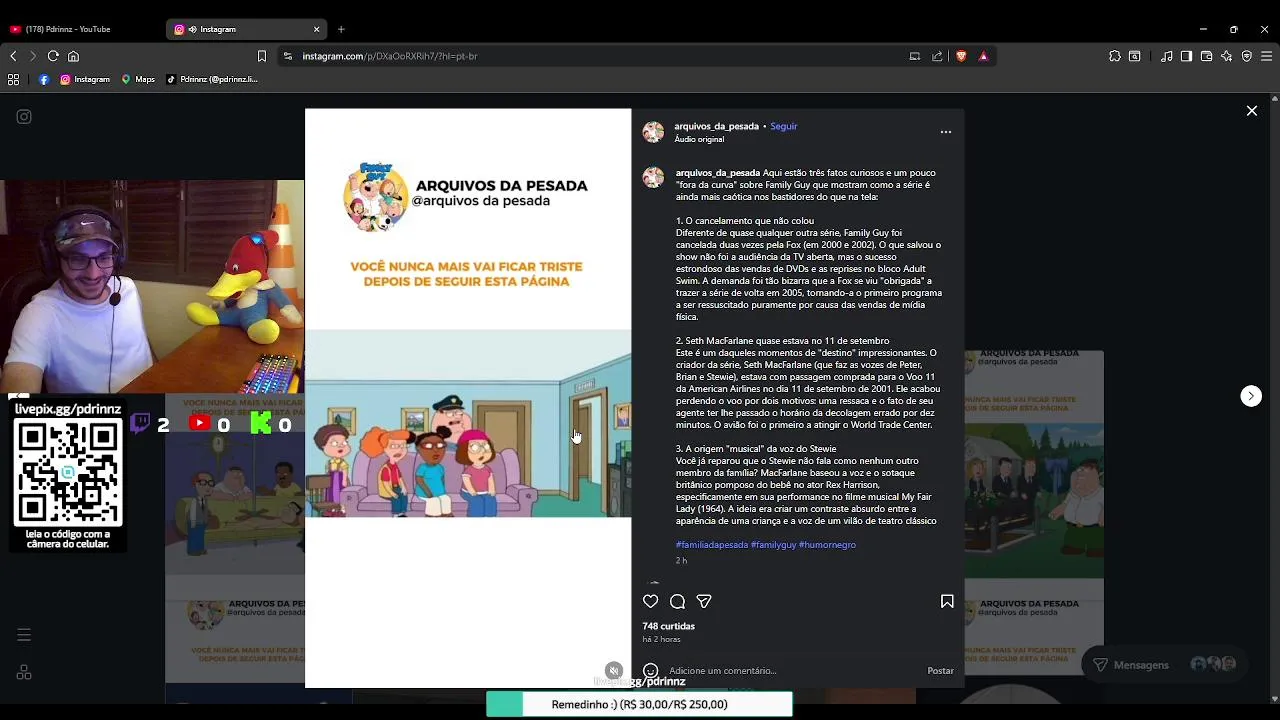Close the Instagram post overlay
Viewport: 1280px width, 720px height.
click(x=1251, y=111)
